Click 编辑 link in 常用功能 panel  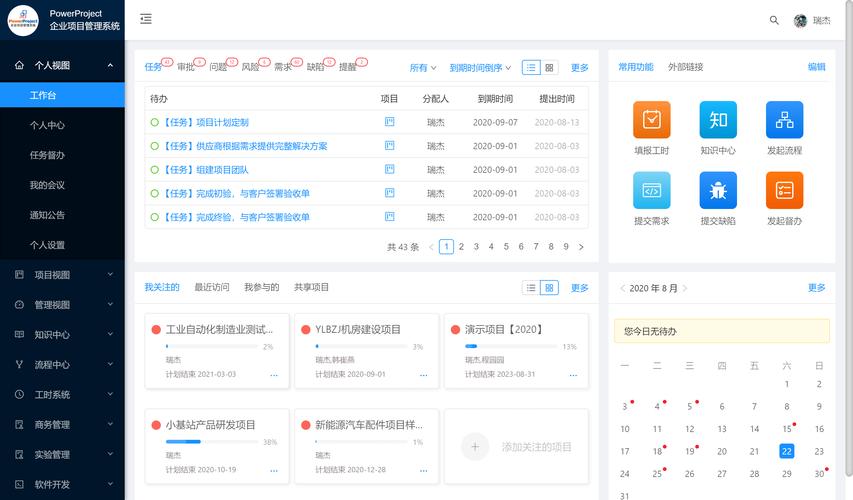pos(817,67)
